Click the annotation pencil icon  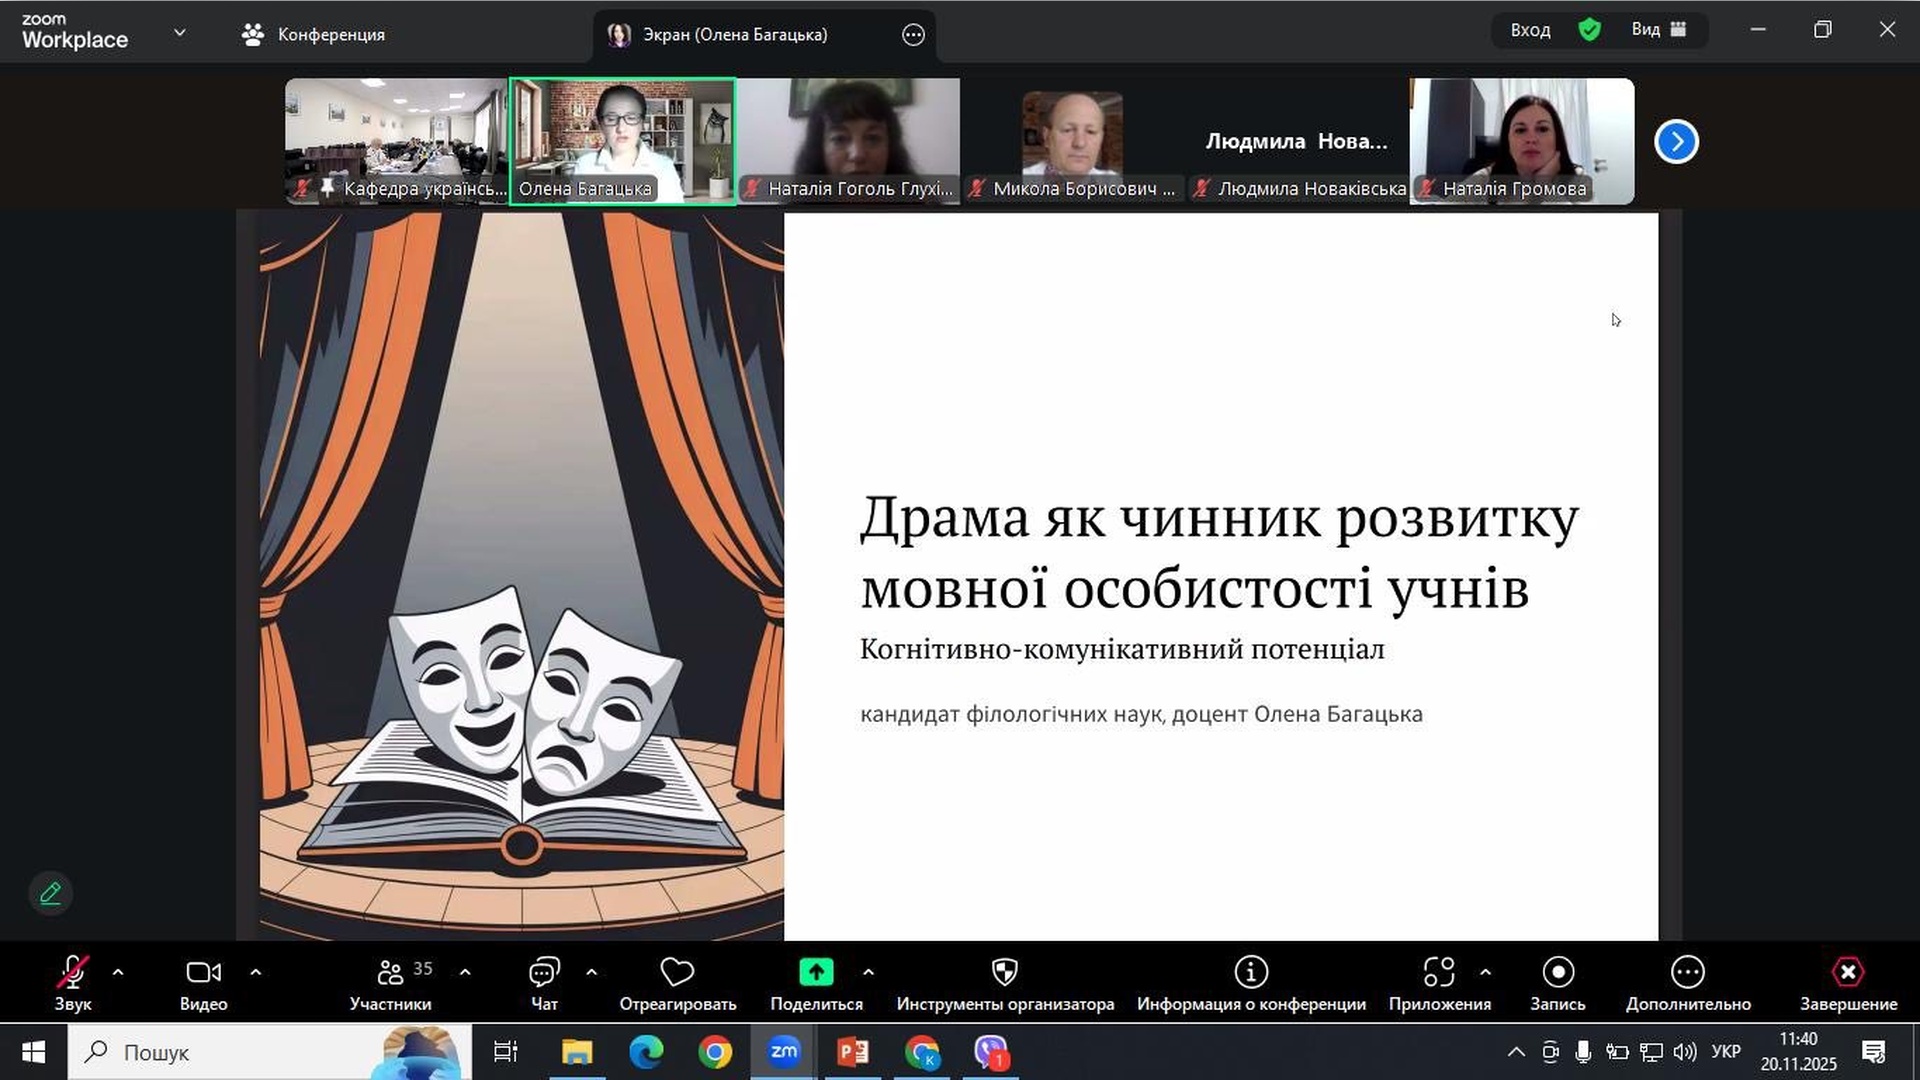pyautogui.click(x=50, y=894)
